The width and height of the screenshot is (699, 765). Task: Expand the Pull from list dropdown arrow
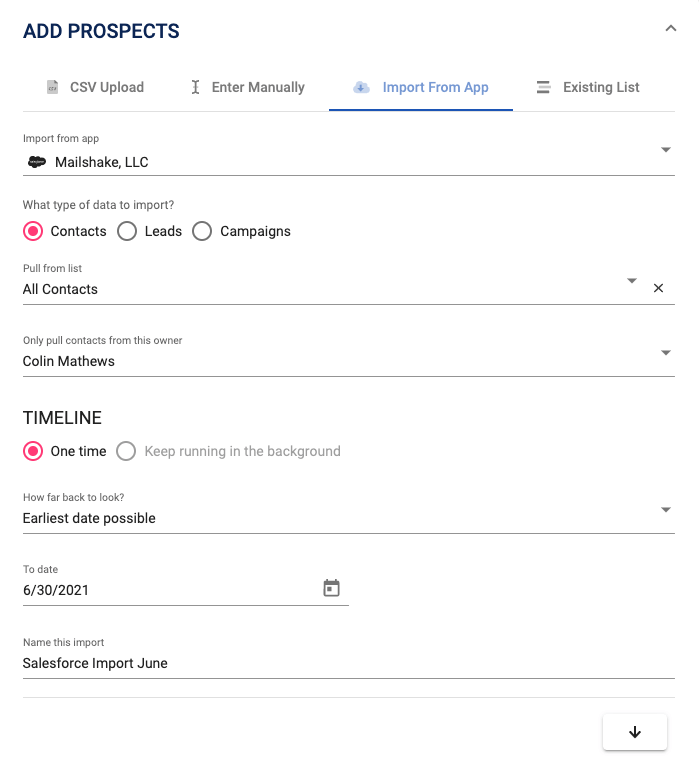(x=632, y=281)
